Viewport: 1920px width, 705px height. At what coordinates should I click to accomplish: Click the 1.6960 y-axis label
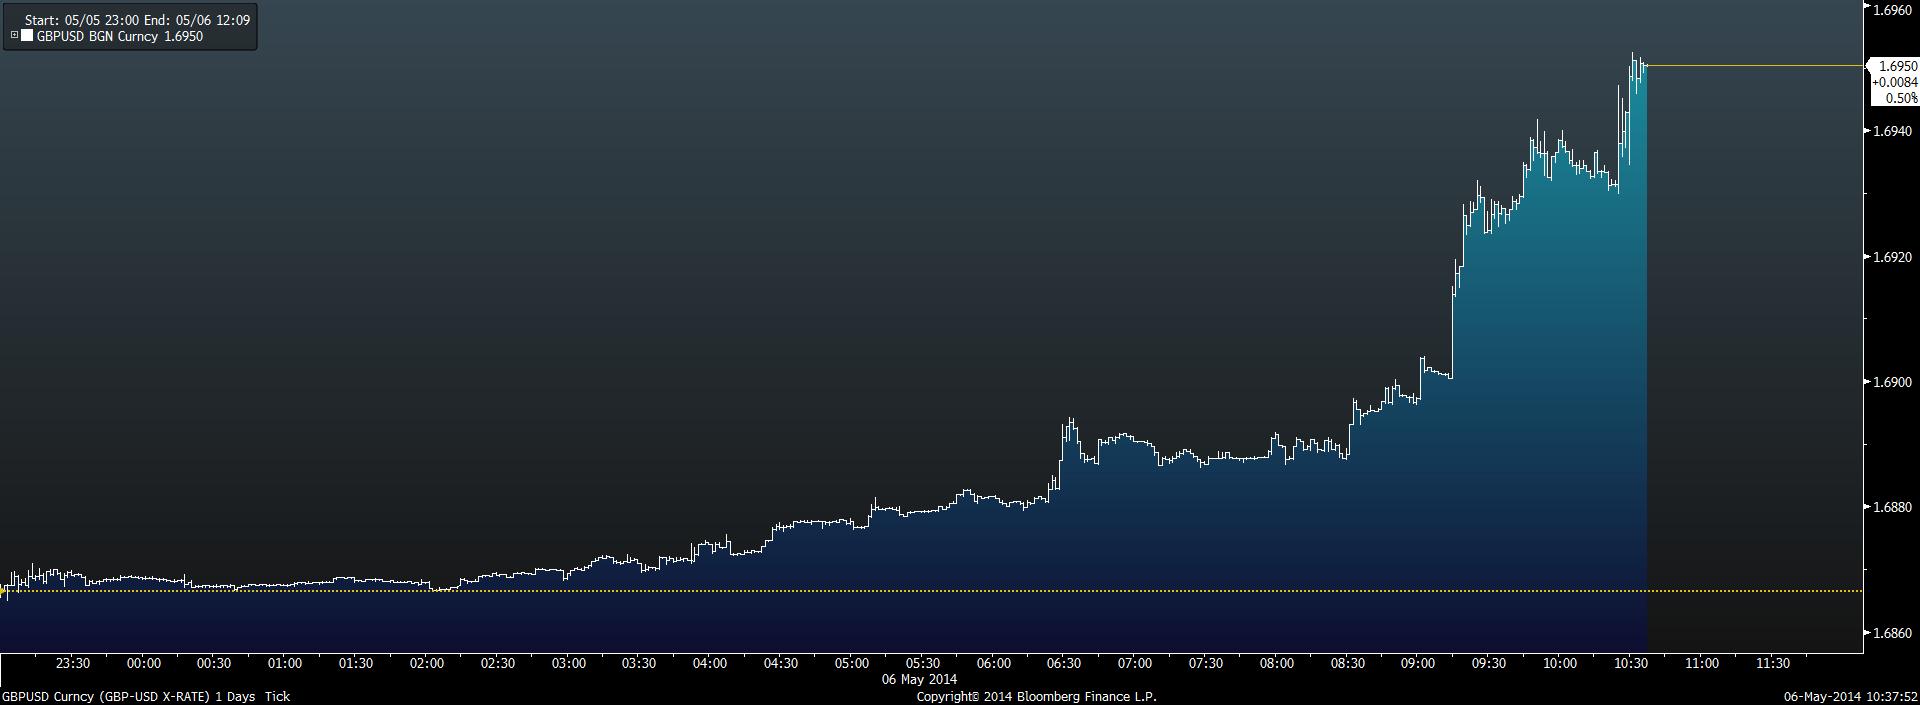pos(1892,10)
